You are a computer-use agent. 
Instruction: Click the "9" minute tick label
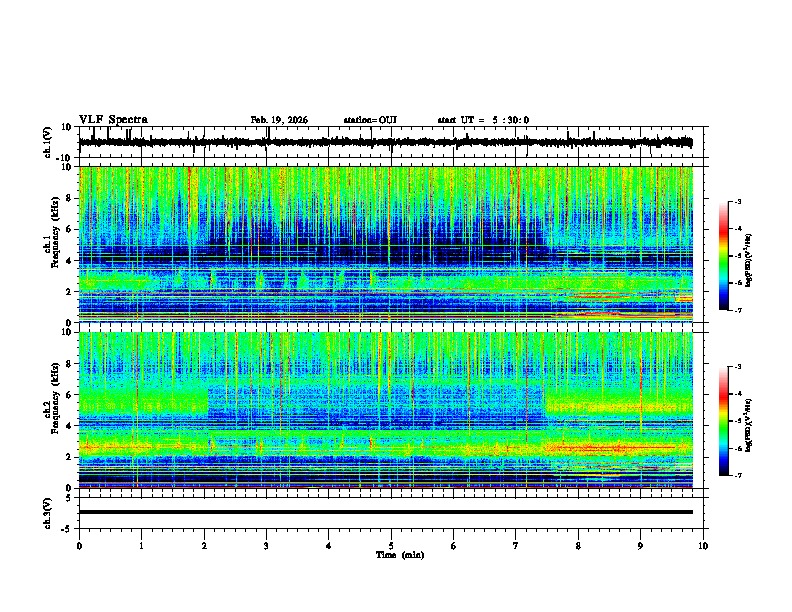click(640, 546)
